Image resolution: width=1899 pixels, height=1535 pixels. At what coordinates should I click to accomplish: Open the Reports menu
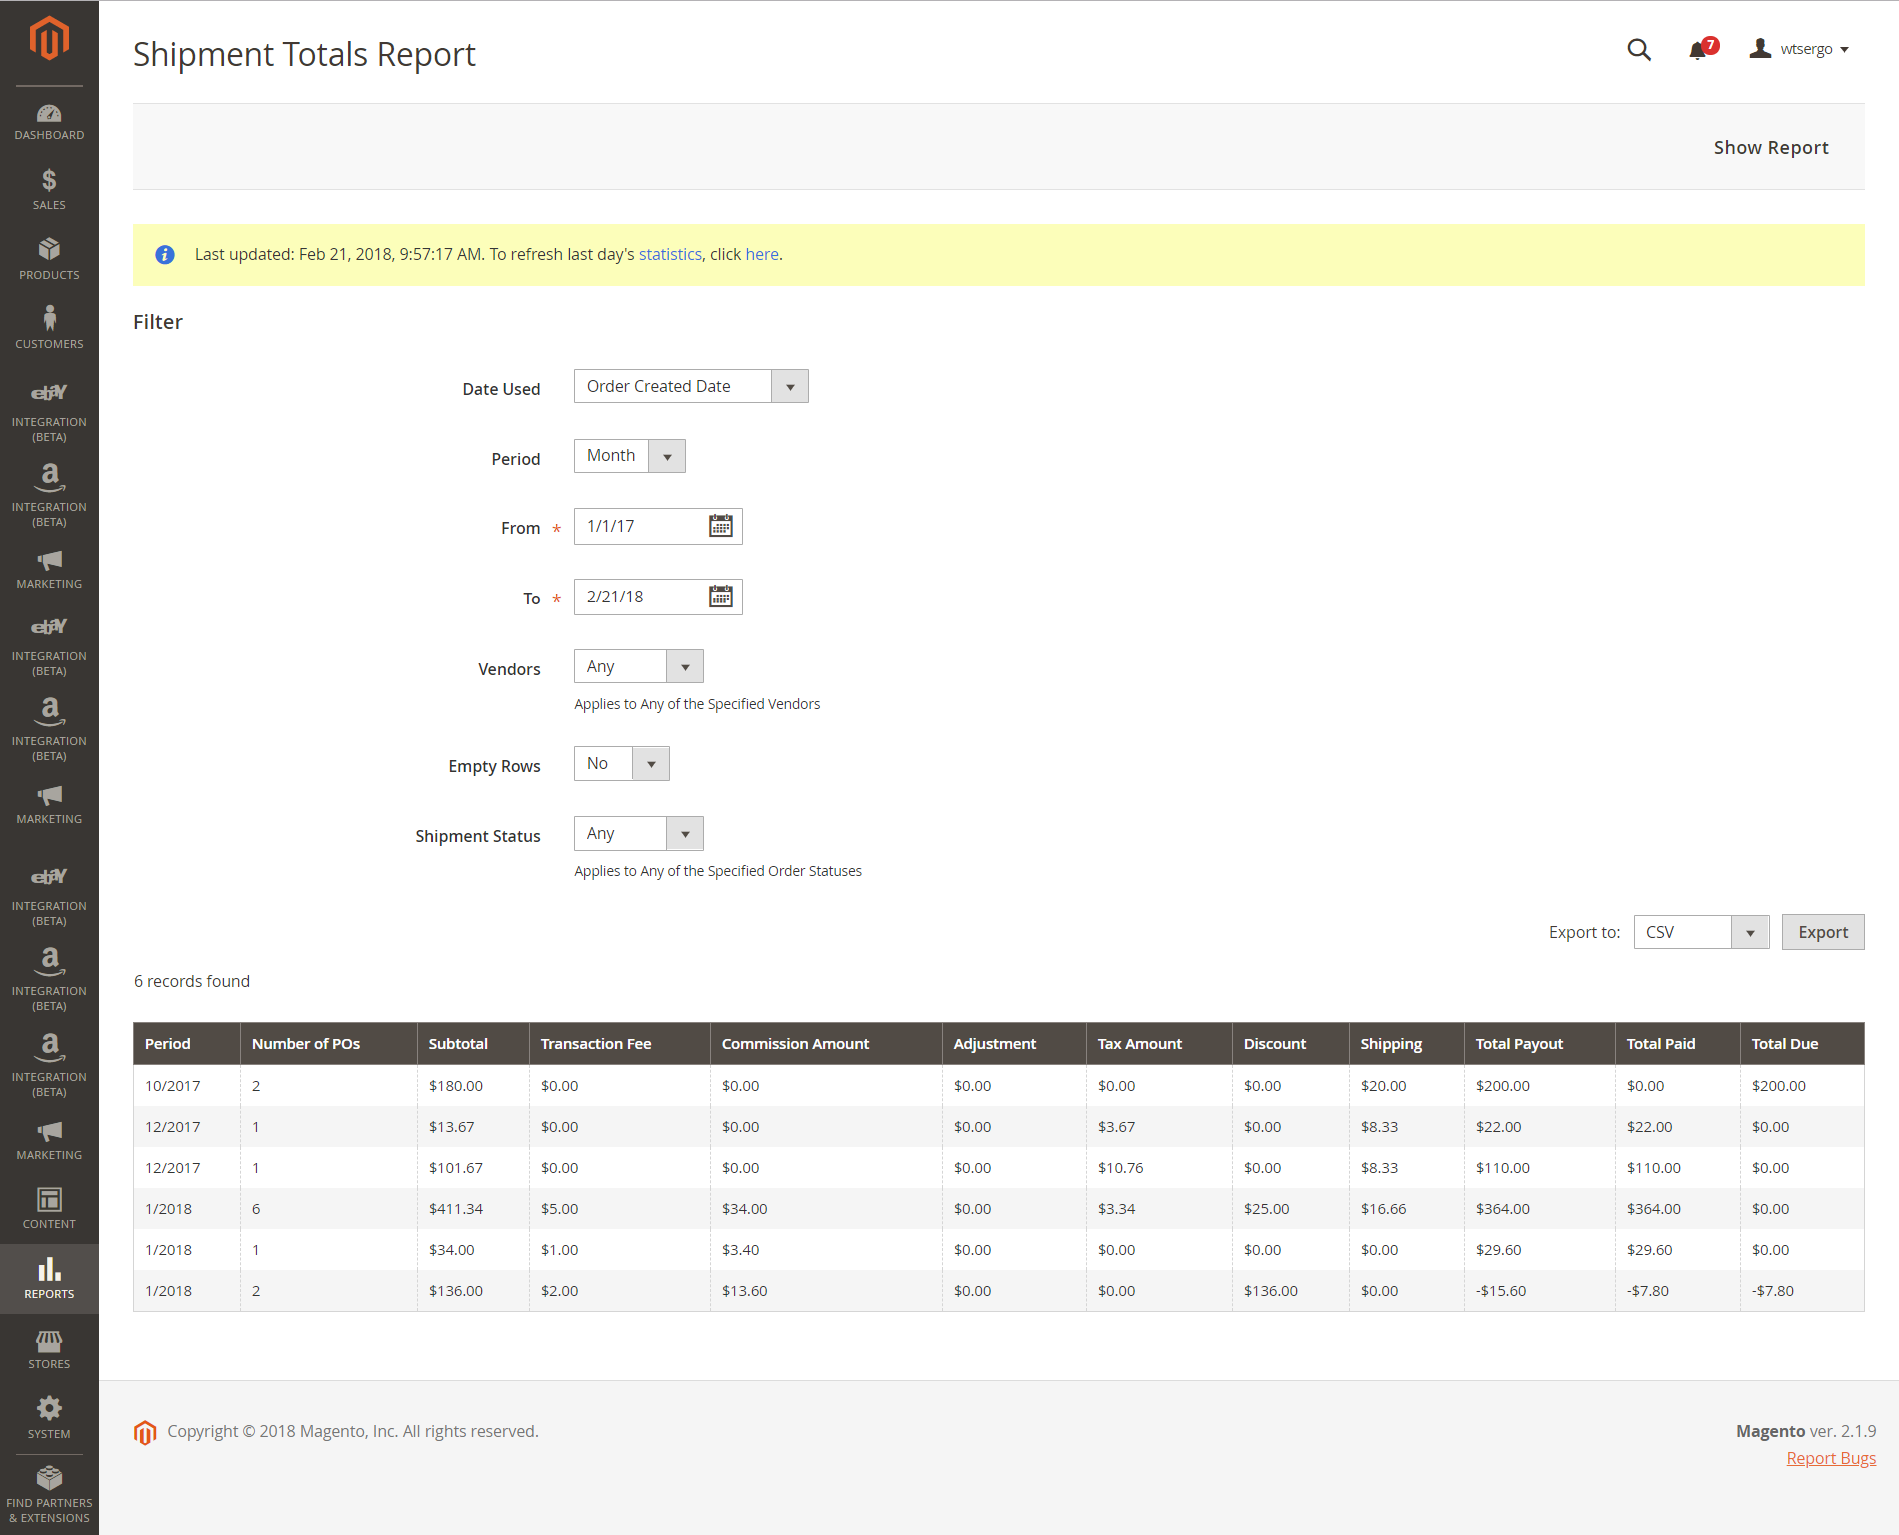(49, 1278)
